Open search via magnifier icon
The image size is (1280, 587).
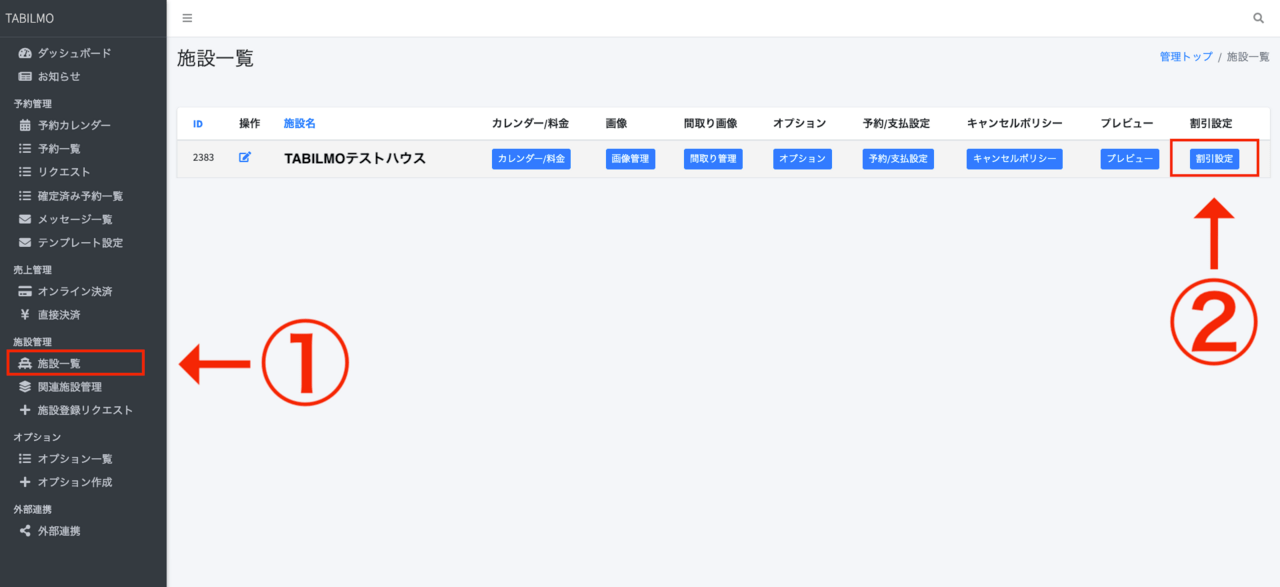[1258, 18]
